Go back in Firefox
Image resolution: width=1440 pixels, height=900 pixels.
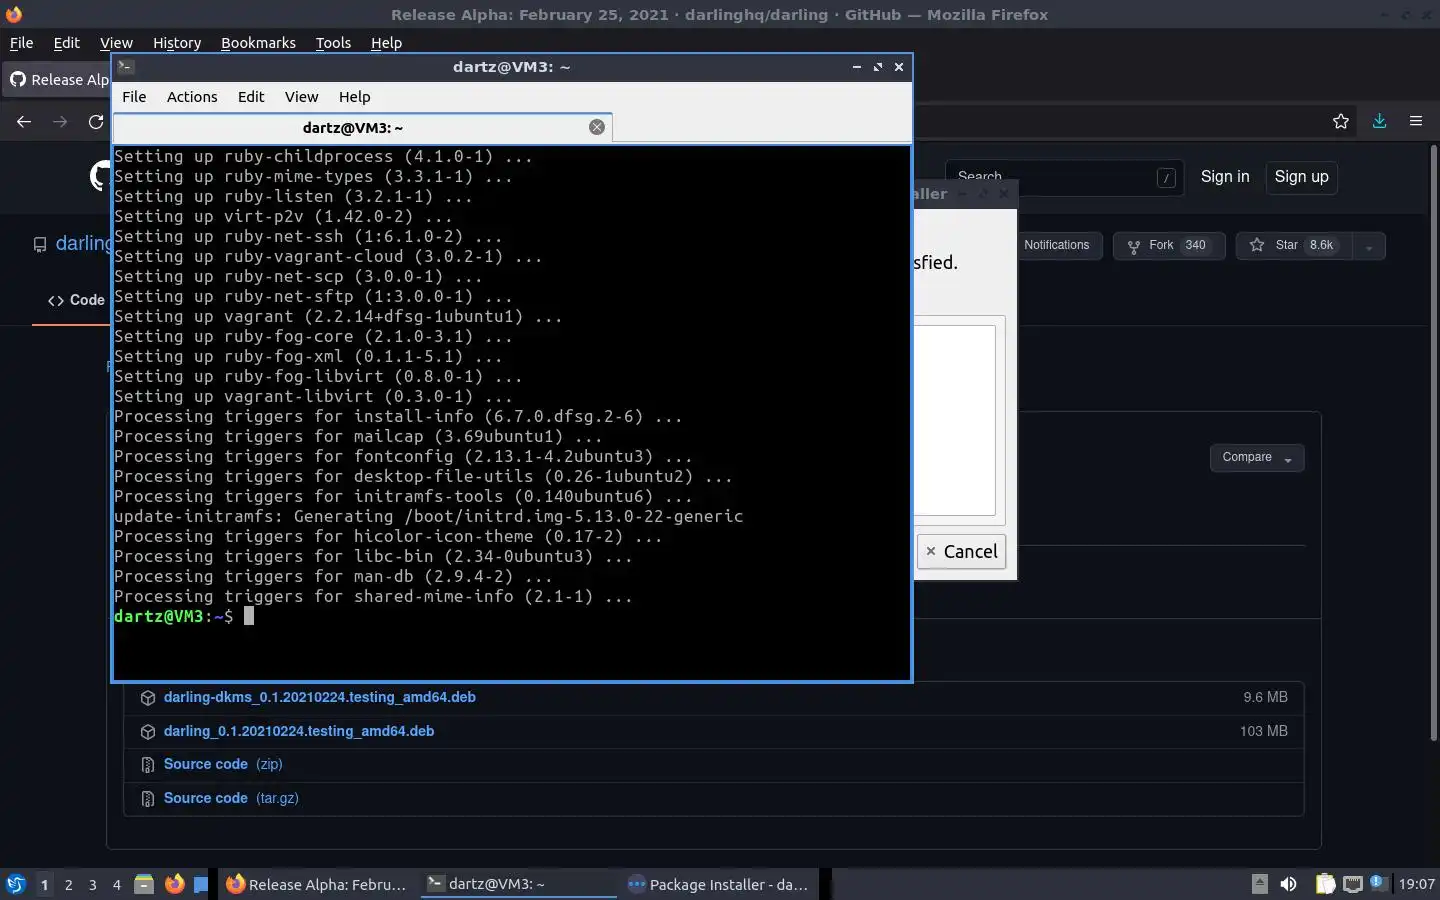coord(24,121)
